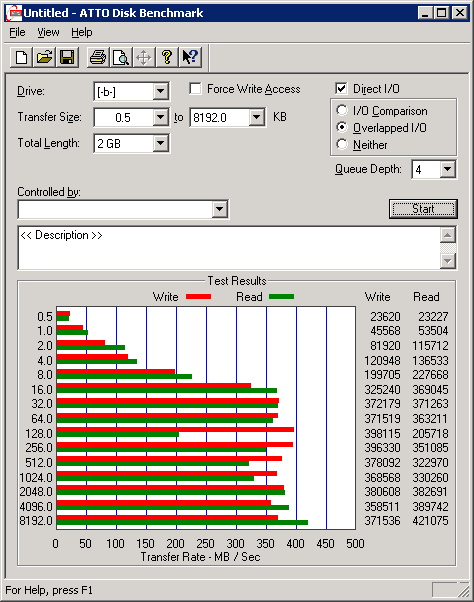Print results using the printer icon
474x602 pixels.
click(98, 58)
